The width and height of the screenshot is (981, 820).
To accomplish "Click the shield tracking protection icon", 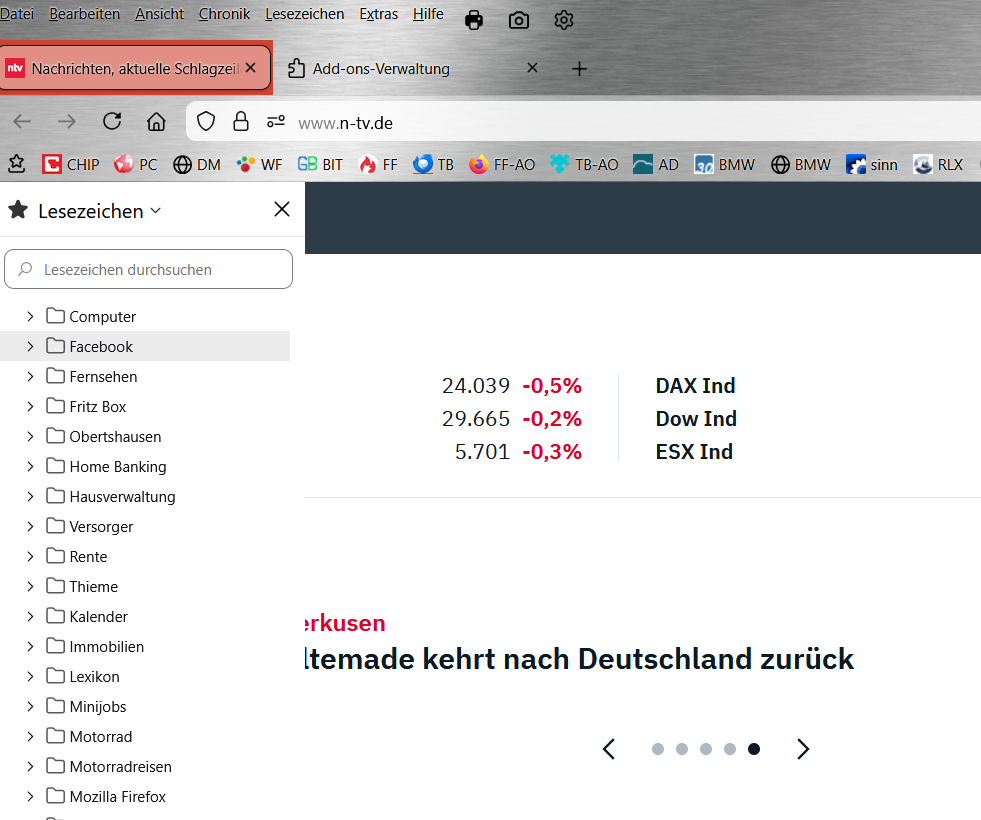I will (x=206, y=122).
